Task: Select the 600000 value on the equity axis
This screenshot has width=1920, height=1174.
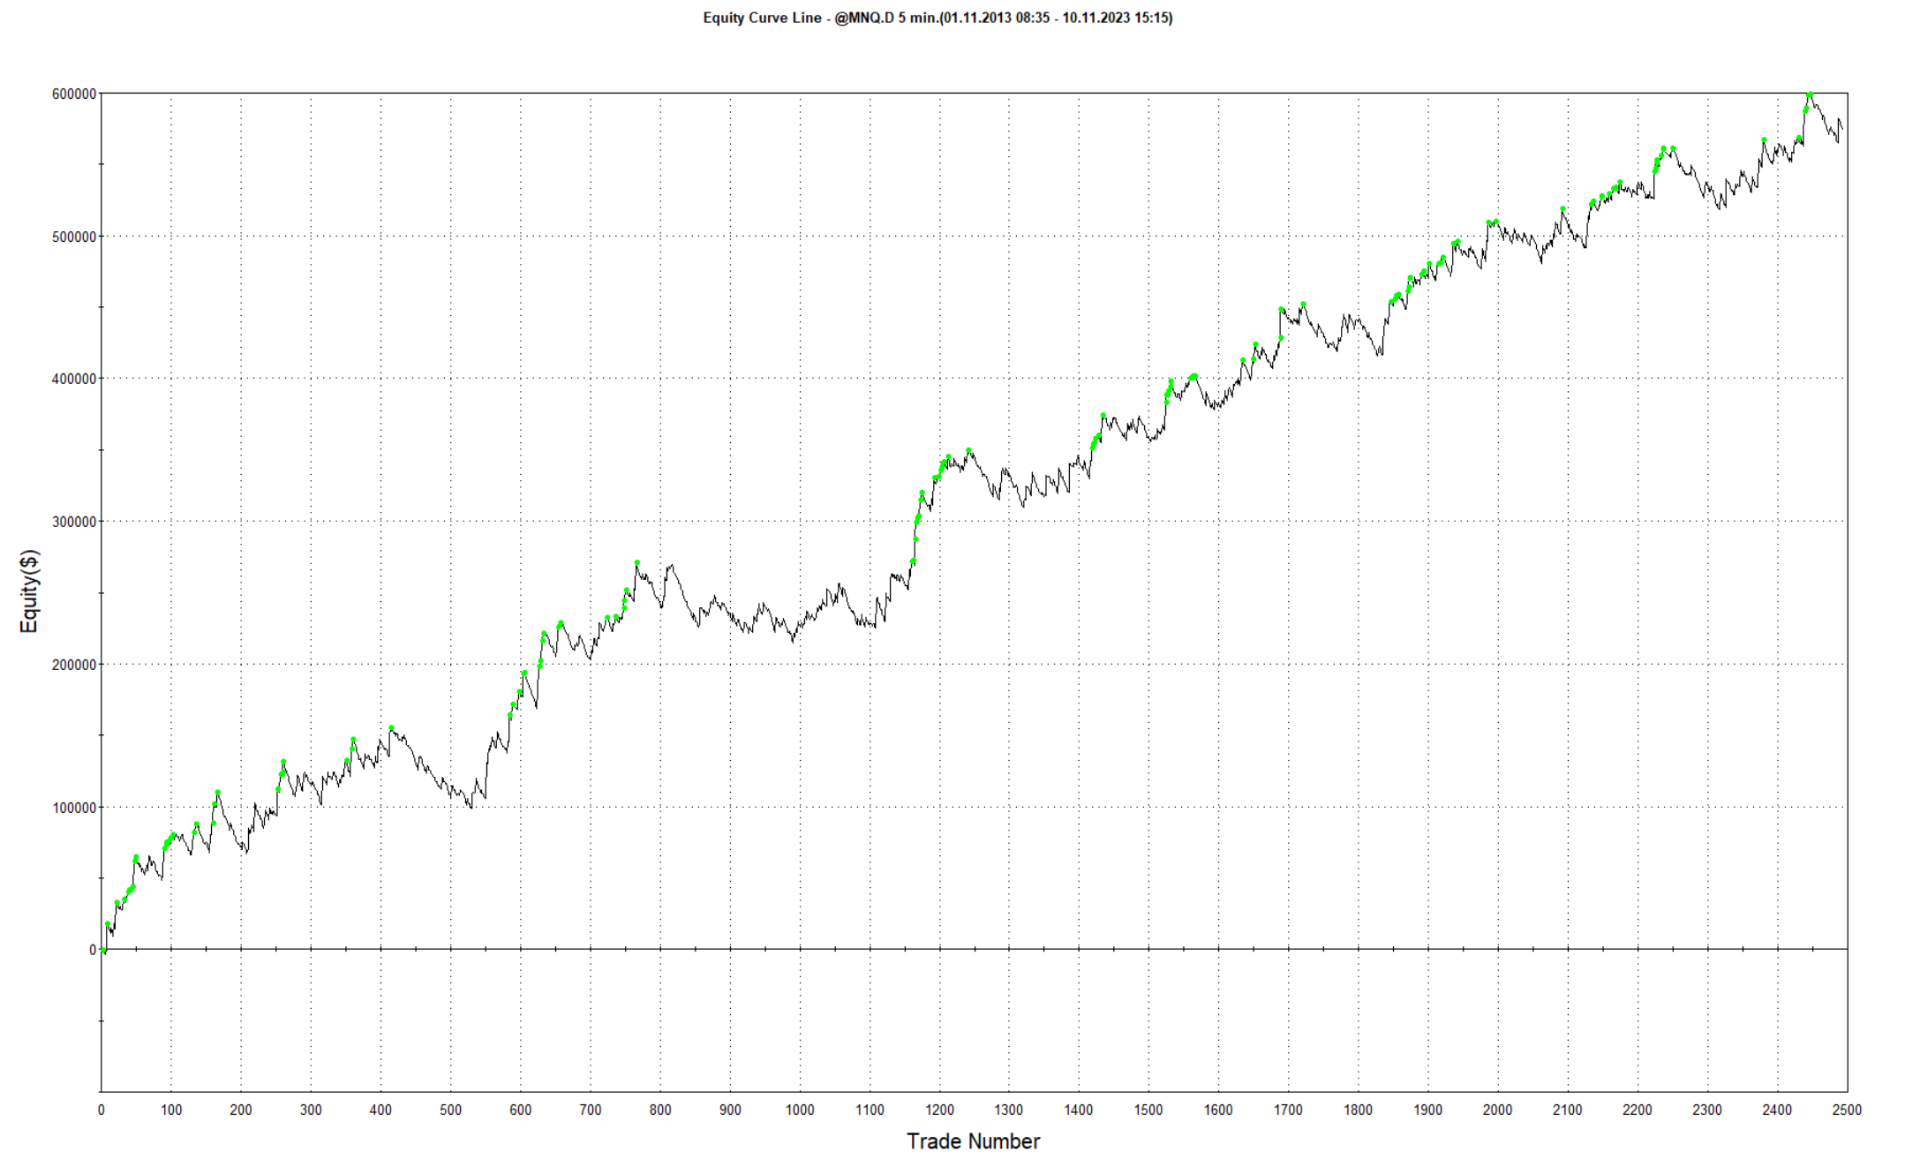Action: point(74,94)
